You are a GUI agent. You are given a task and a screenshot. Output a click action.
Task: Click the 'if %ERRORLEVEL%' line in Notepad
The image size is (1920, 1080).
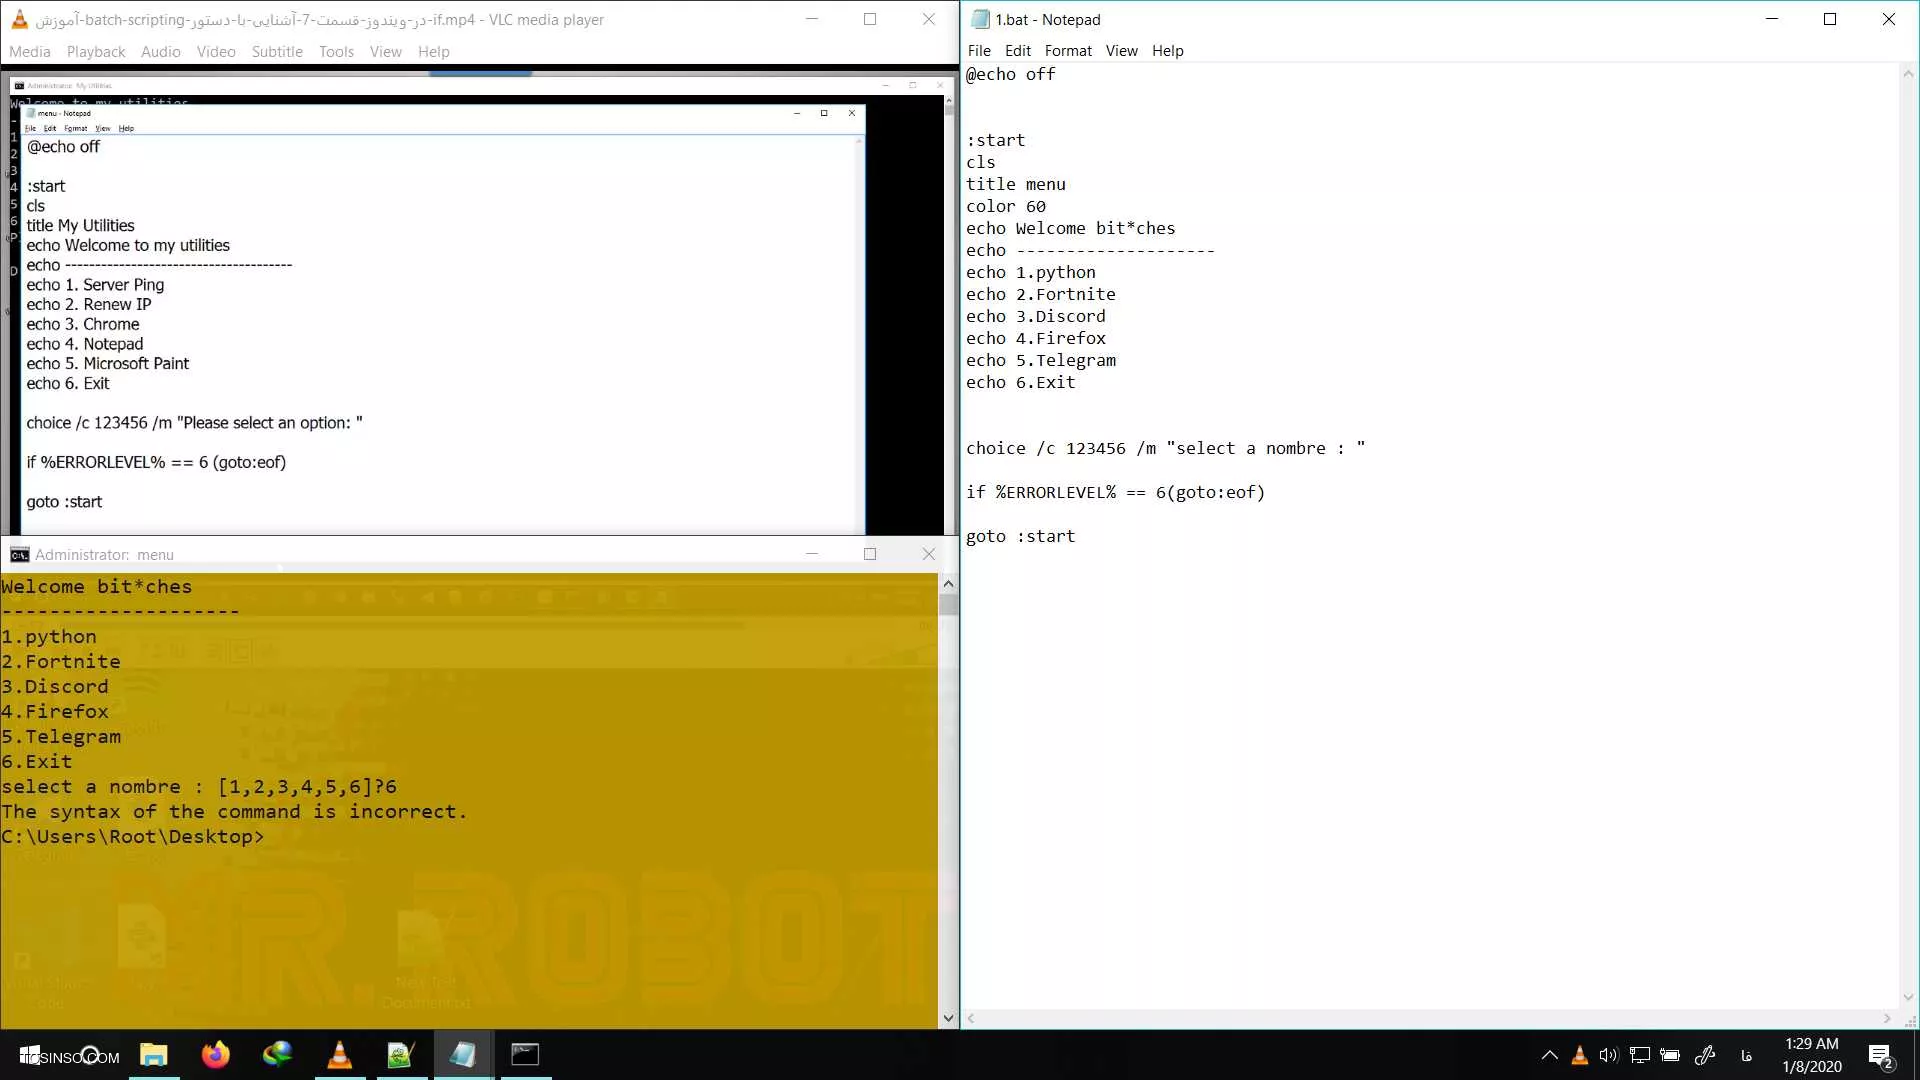(x=1115, y=492)
